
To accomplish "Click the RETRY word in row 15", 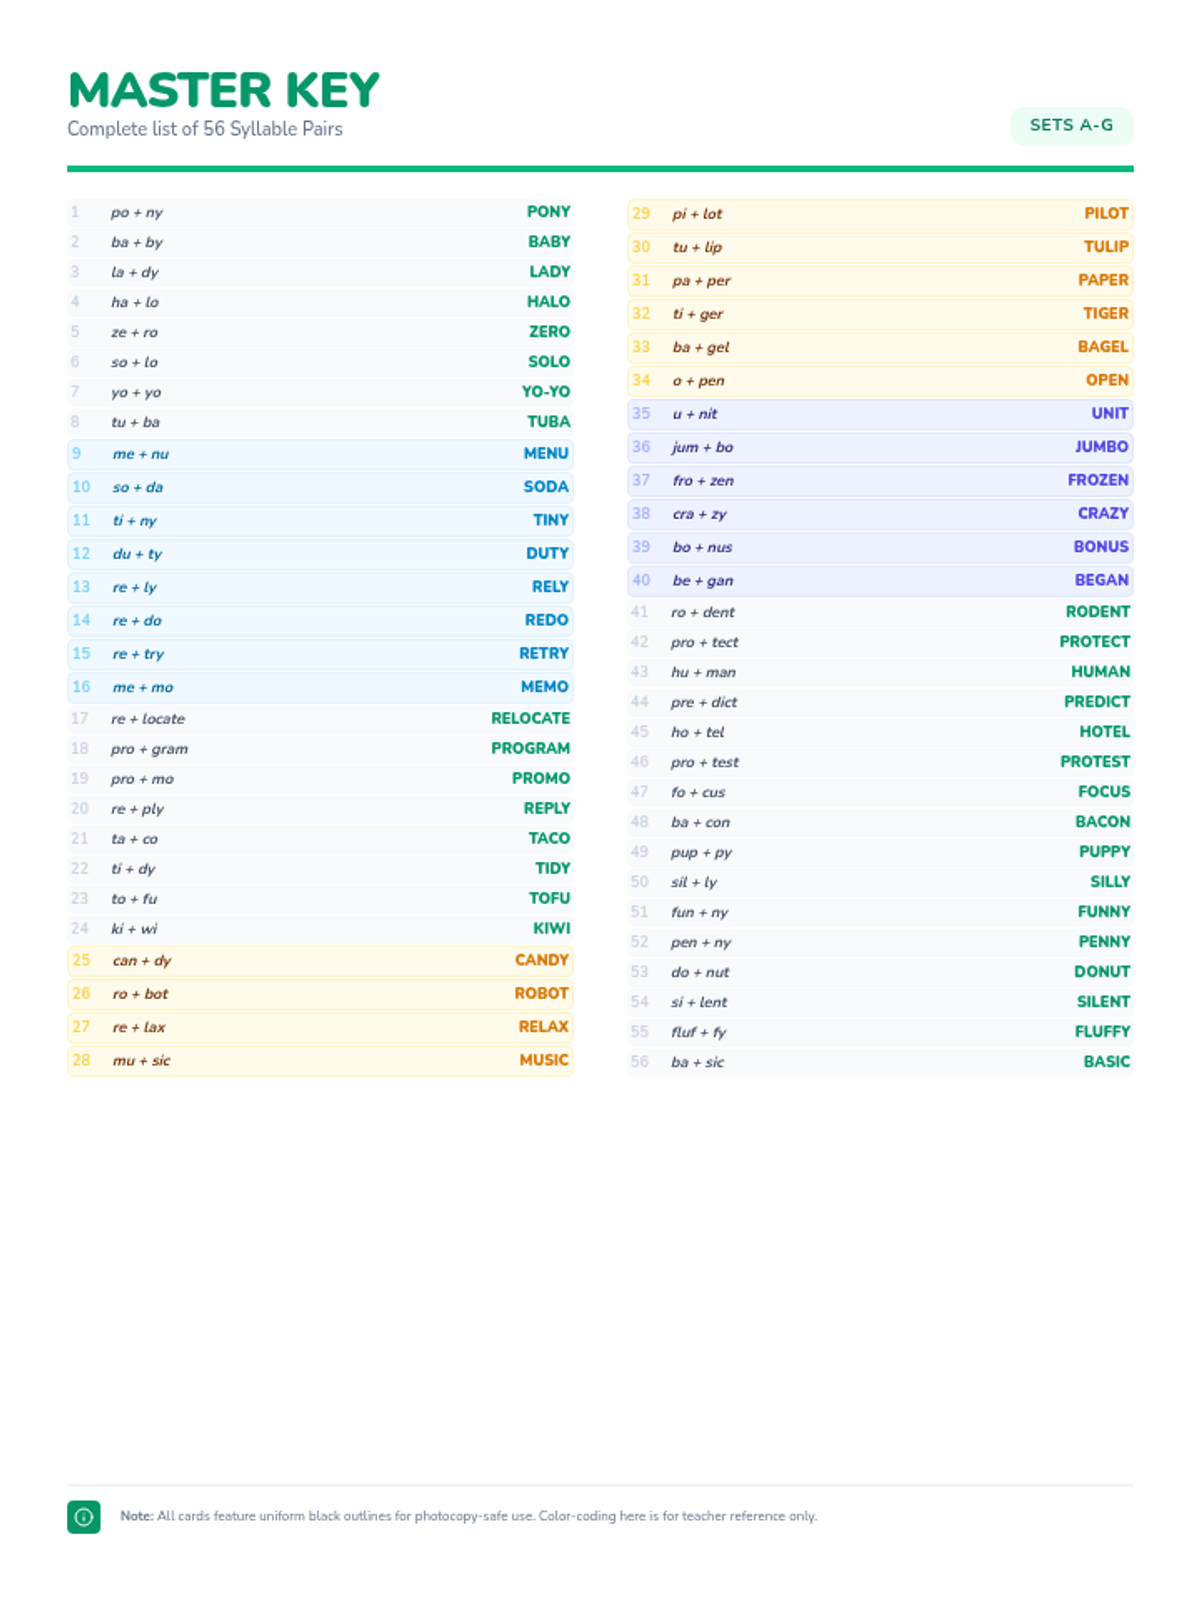I will [543, 654].
